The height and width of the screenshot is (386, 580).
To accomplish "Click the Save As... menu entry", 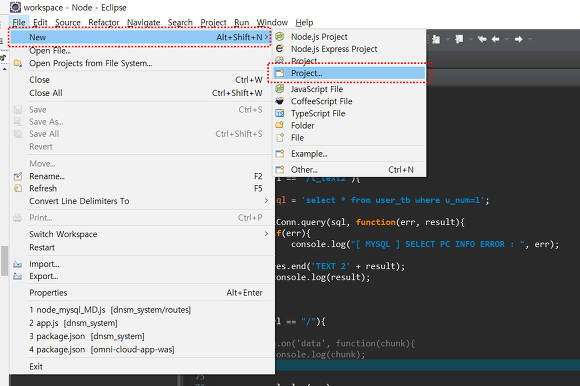I will (141, 122).
